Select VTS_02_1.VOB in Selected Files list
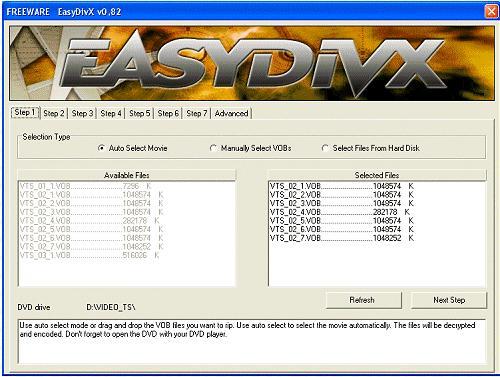Viewport: 500px width, 377px height. point(342,186)
